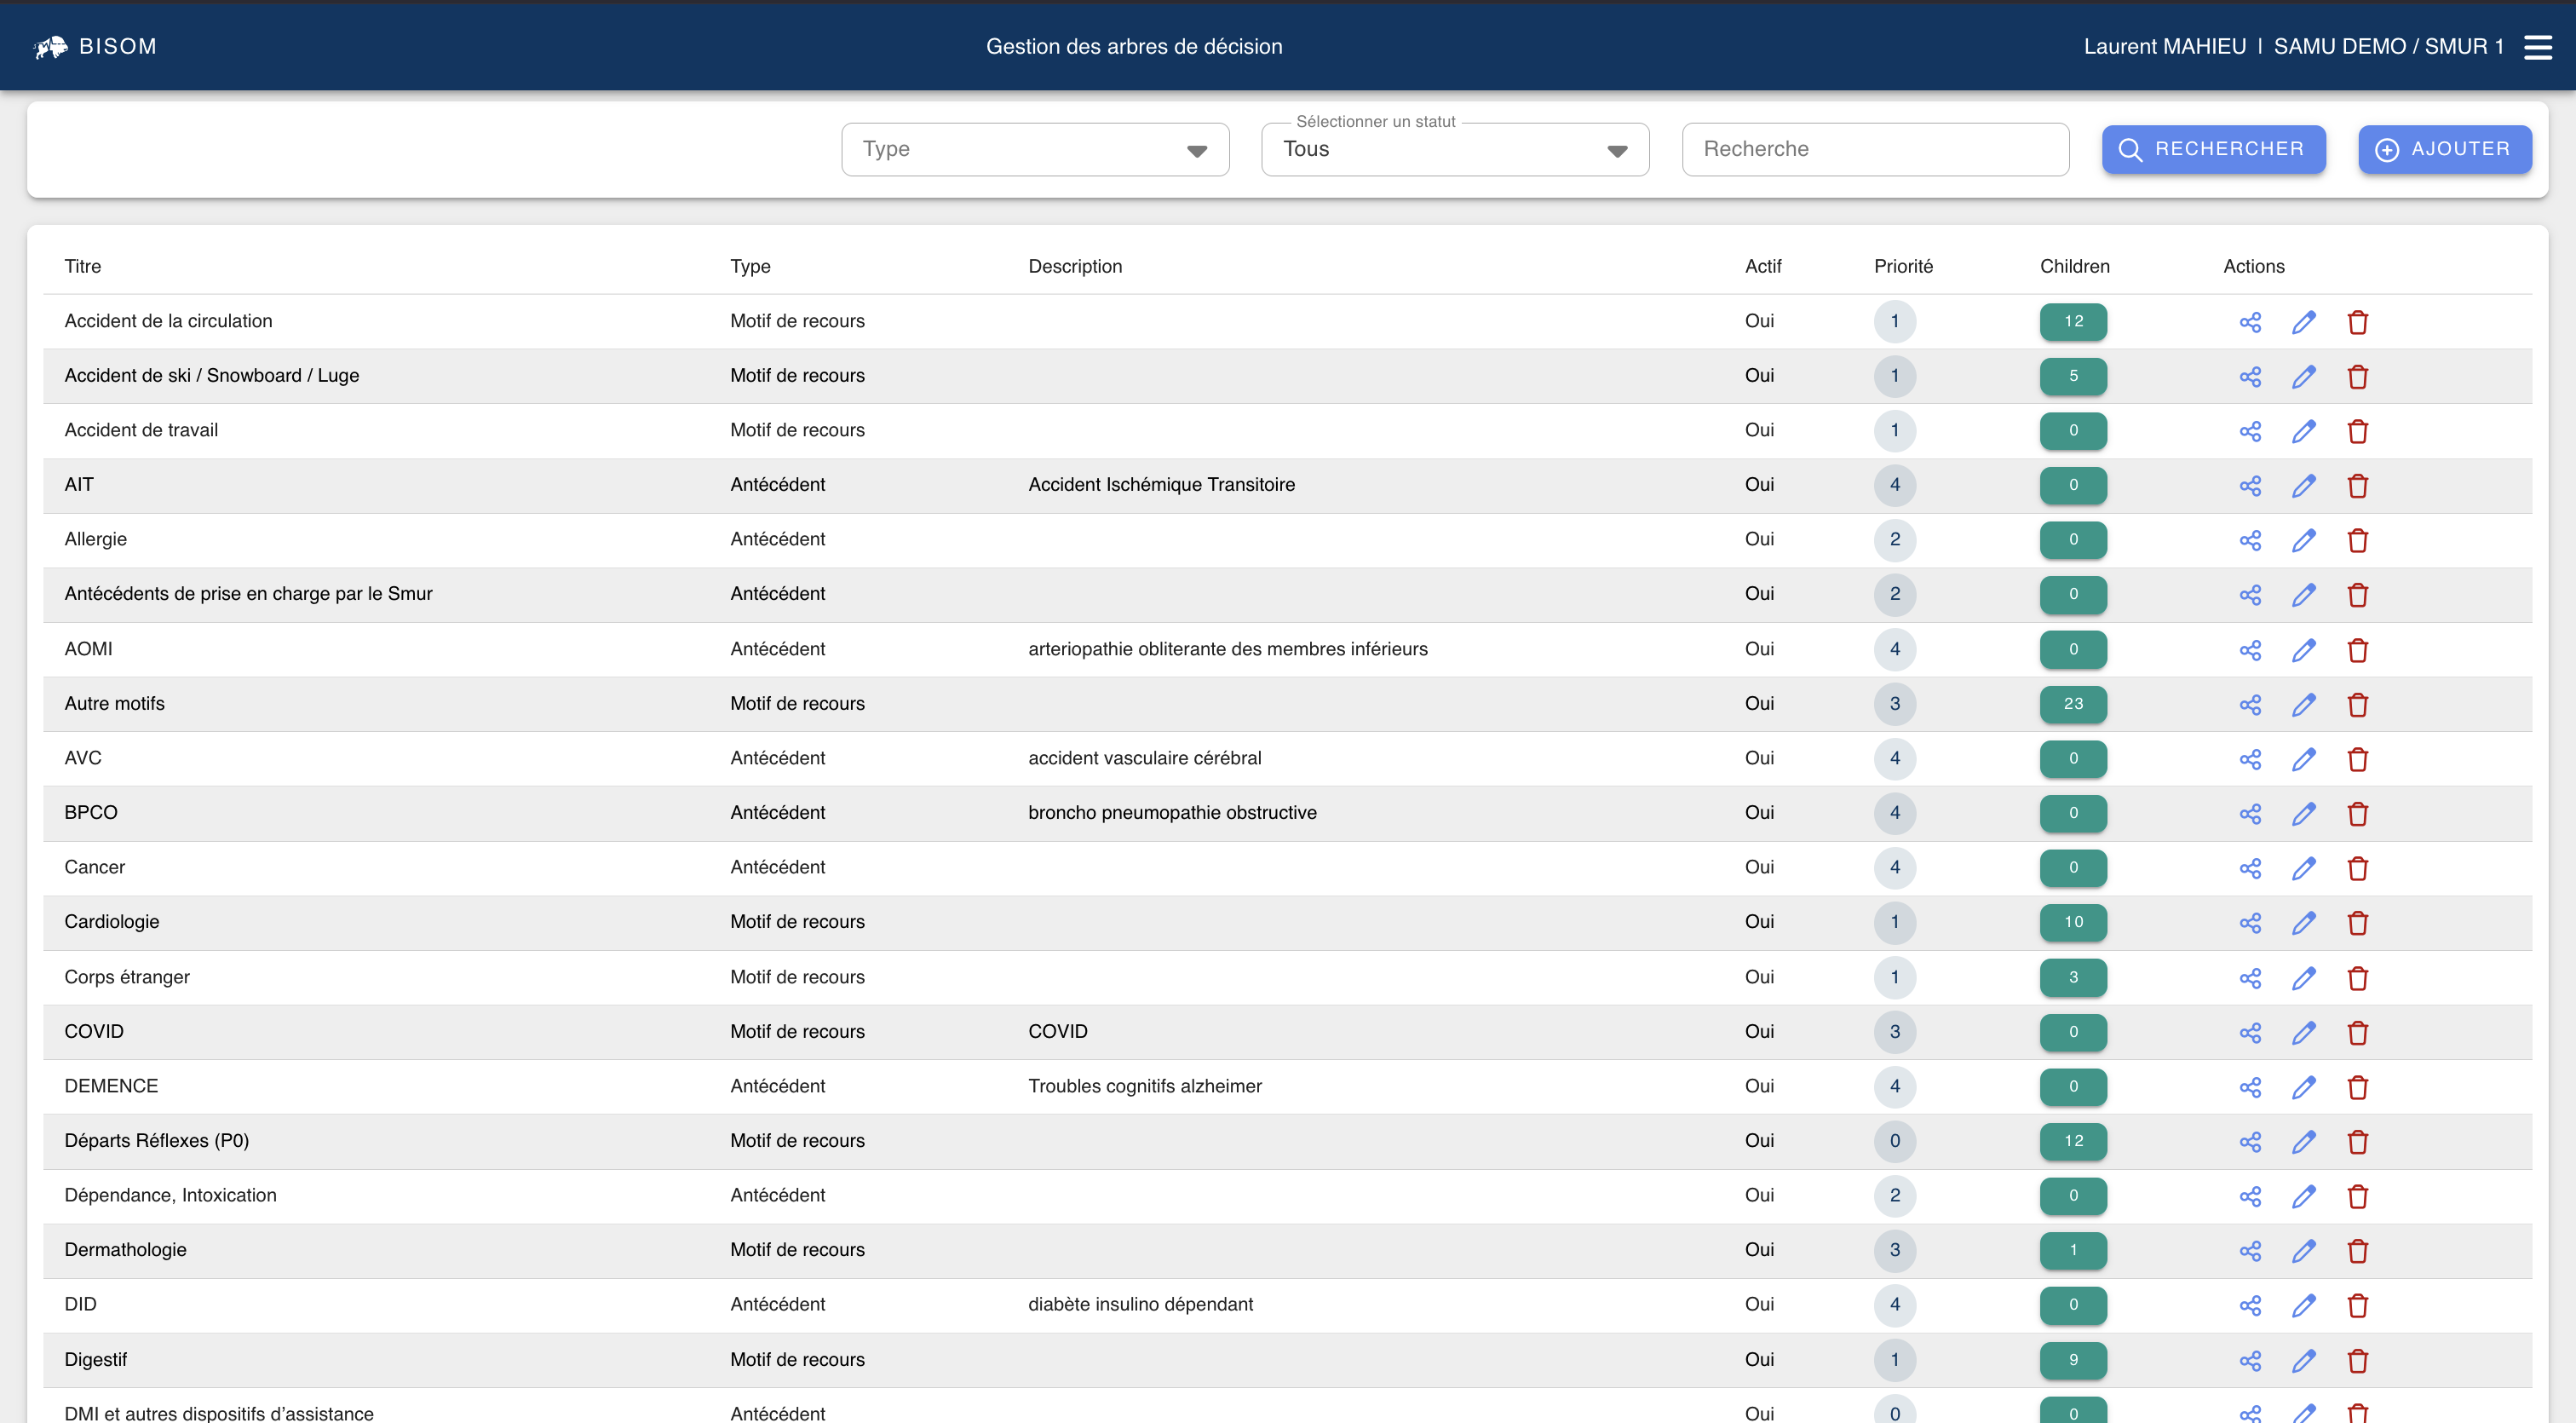The height and width of the screenshot is (1423, 2576).
Task: Click the Titre column header
Action: coord(83,266)
